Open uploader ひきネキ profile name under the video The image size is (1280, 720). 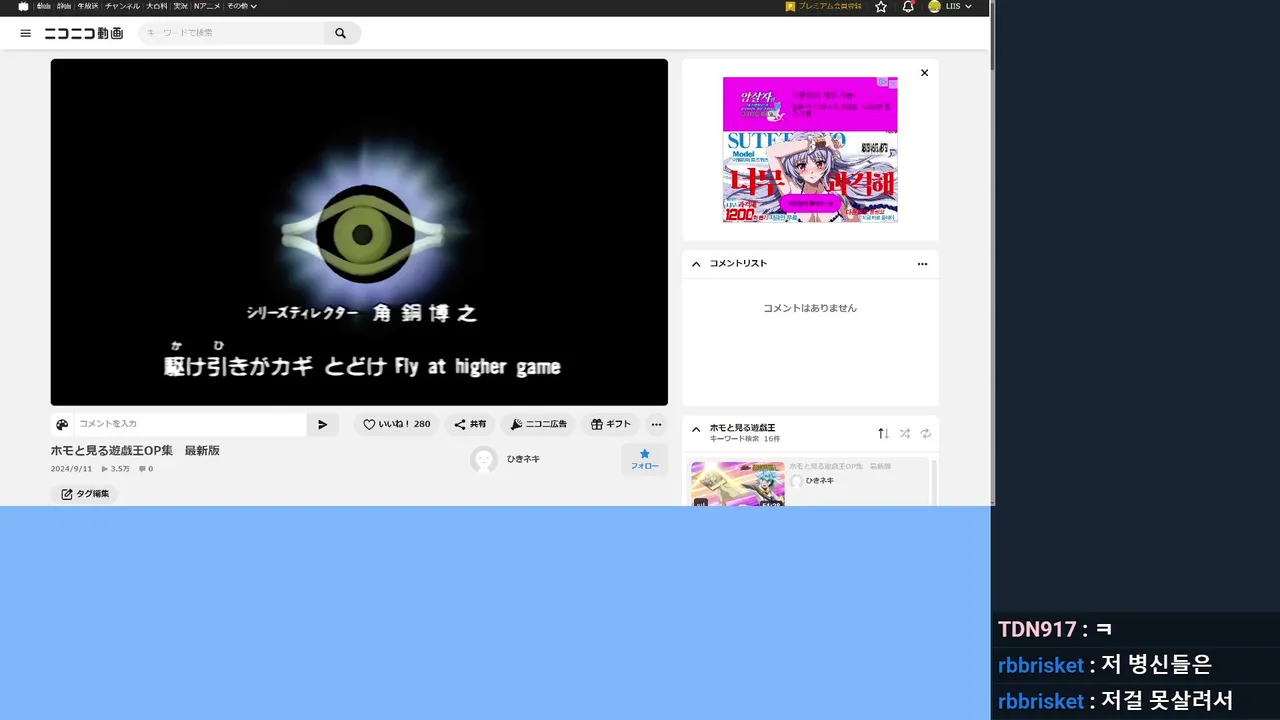(x=523, y=459)
